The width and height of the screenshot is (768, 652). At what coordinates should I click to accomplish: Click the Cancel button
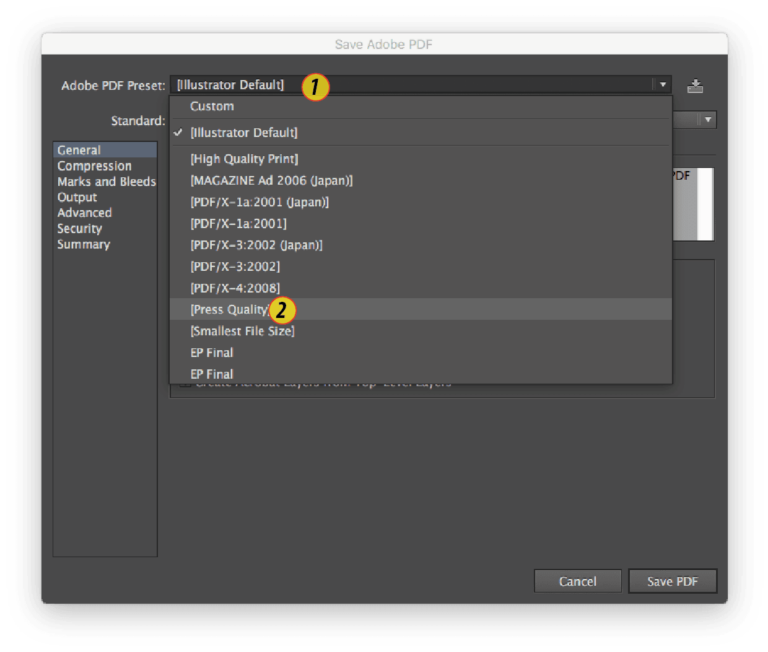[x=578, y=581]
